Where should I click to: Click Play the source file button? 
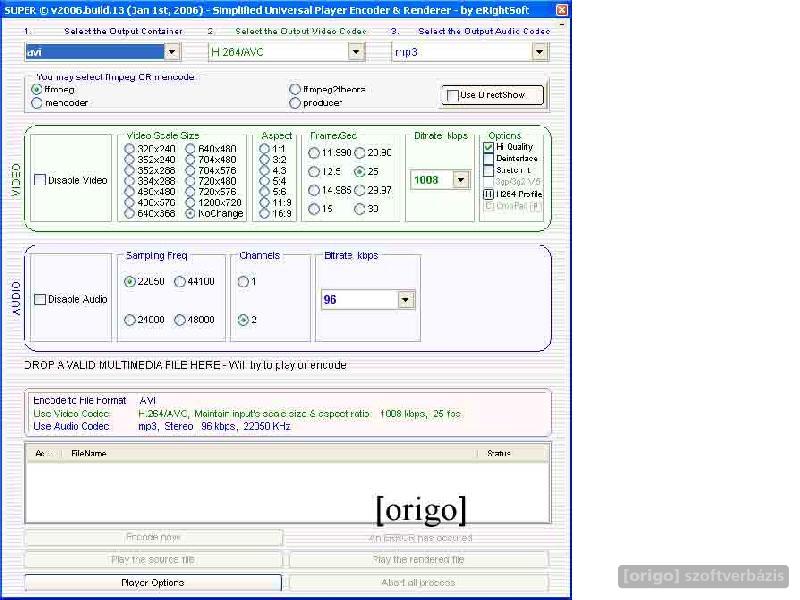click(x=153, y=560)
